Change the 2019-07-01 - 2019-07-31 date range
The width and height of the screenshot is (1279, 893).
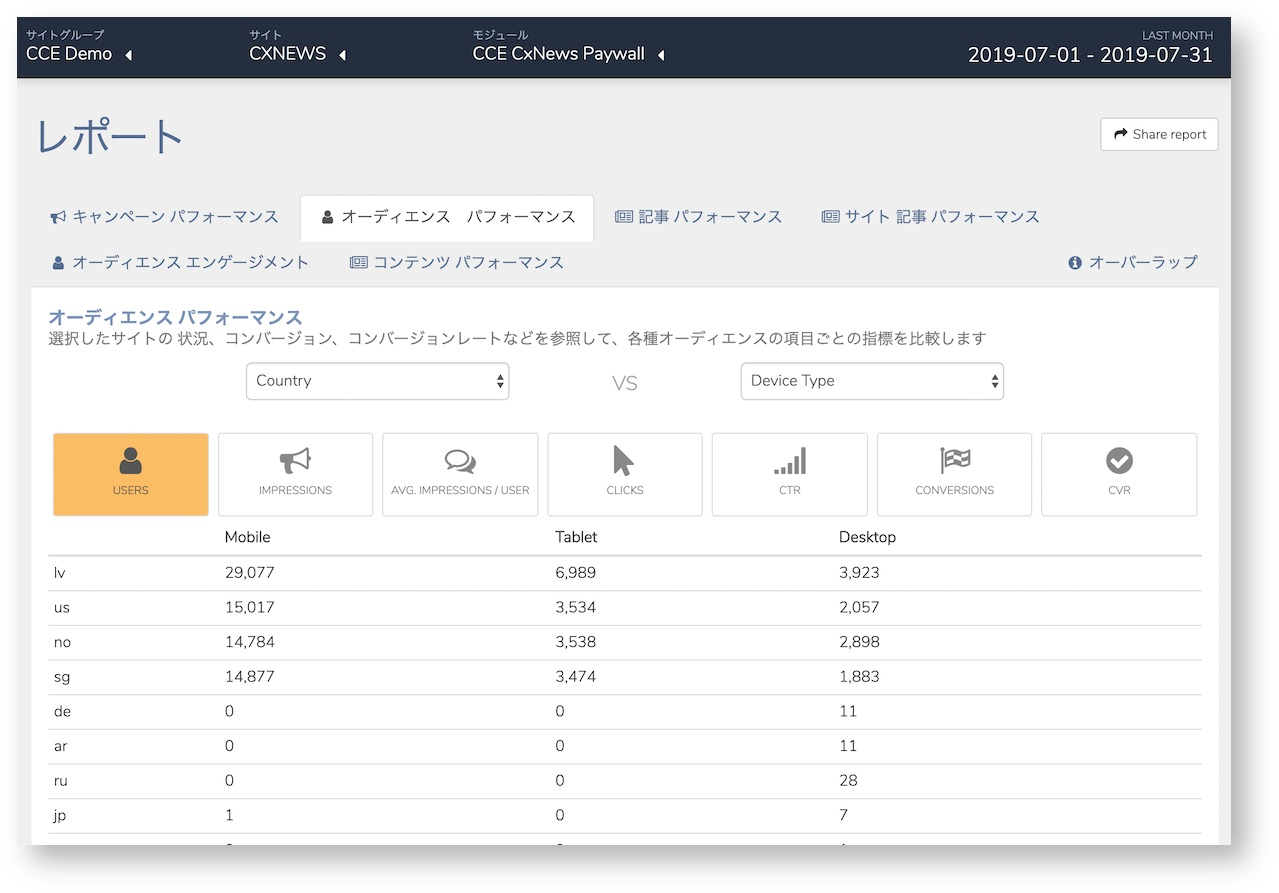[1090, 55]
